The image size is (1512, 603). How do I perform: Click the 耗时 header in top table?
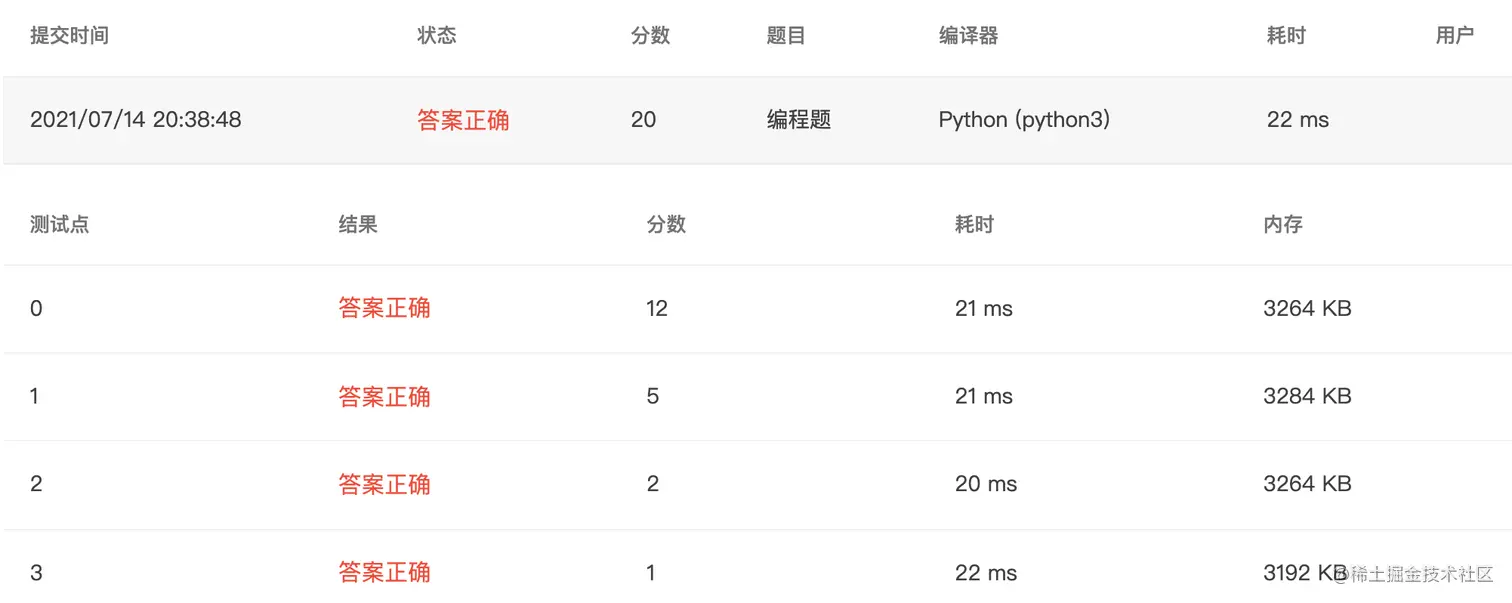1286,36
